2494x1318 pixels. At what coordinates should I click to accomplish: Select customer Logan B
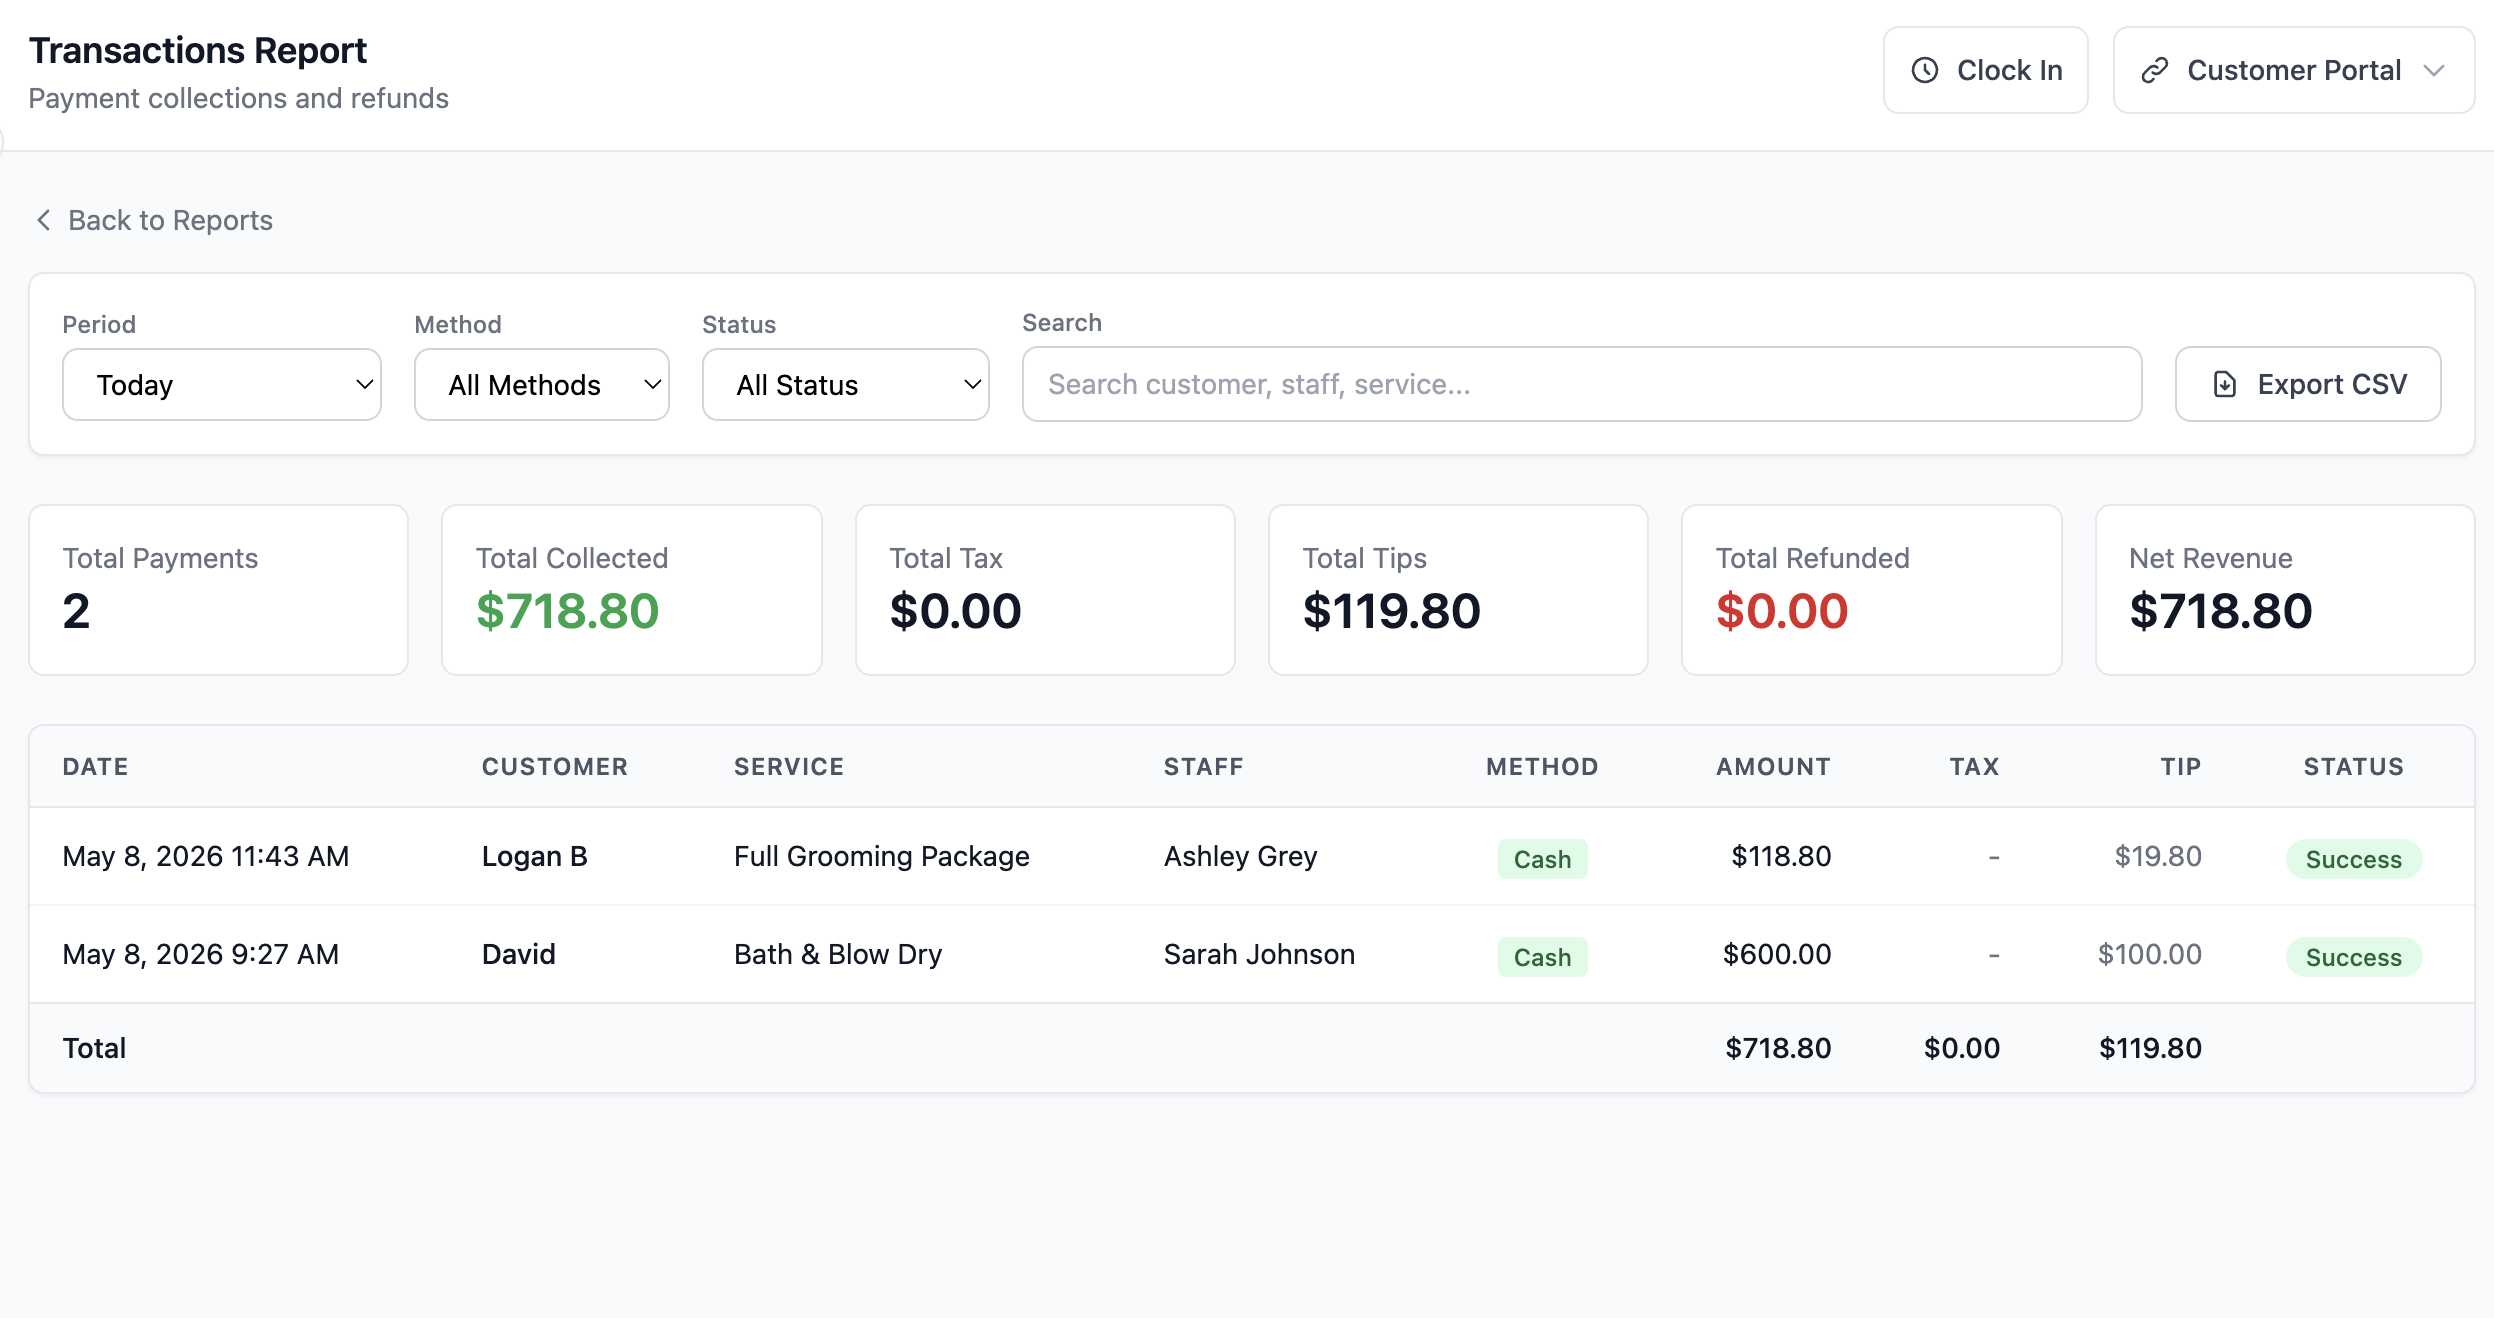tap(534, 856)
